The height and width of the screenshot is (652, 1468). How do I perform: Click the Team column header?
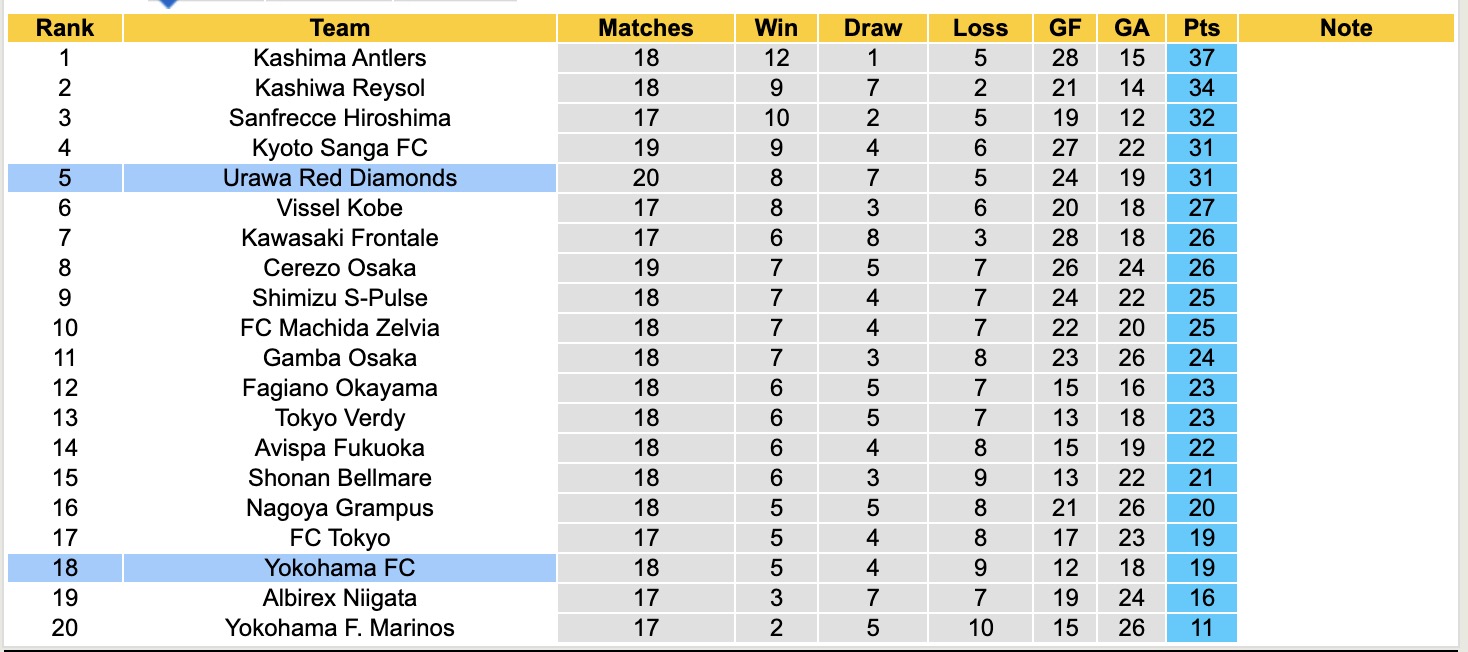click(x=340, y=28)
